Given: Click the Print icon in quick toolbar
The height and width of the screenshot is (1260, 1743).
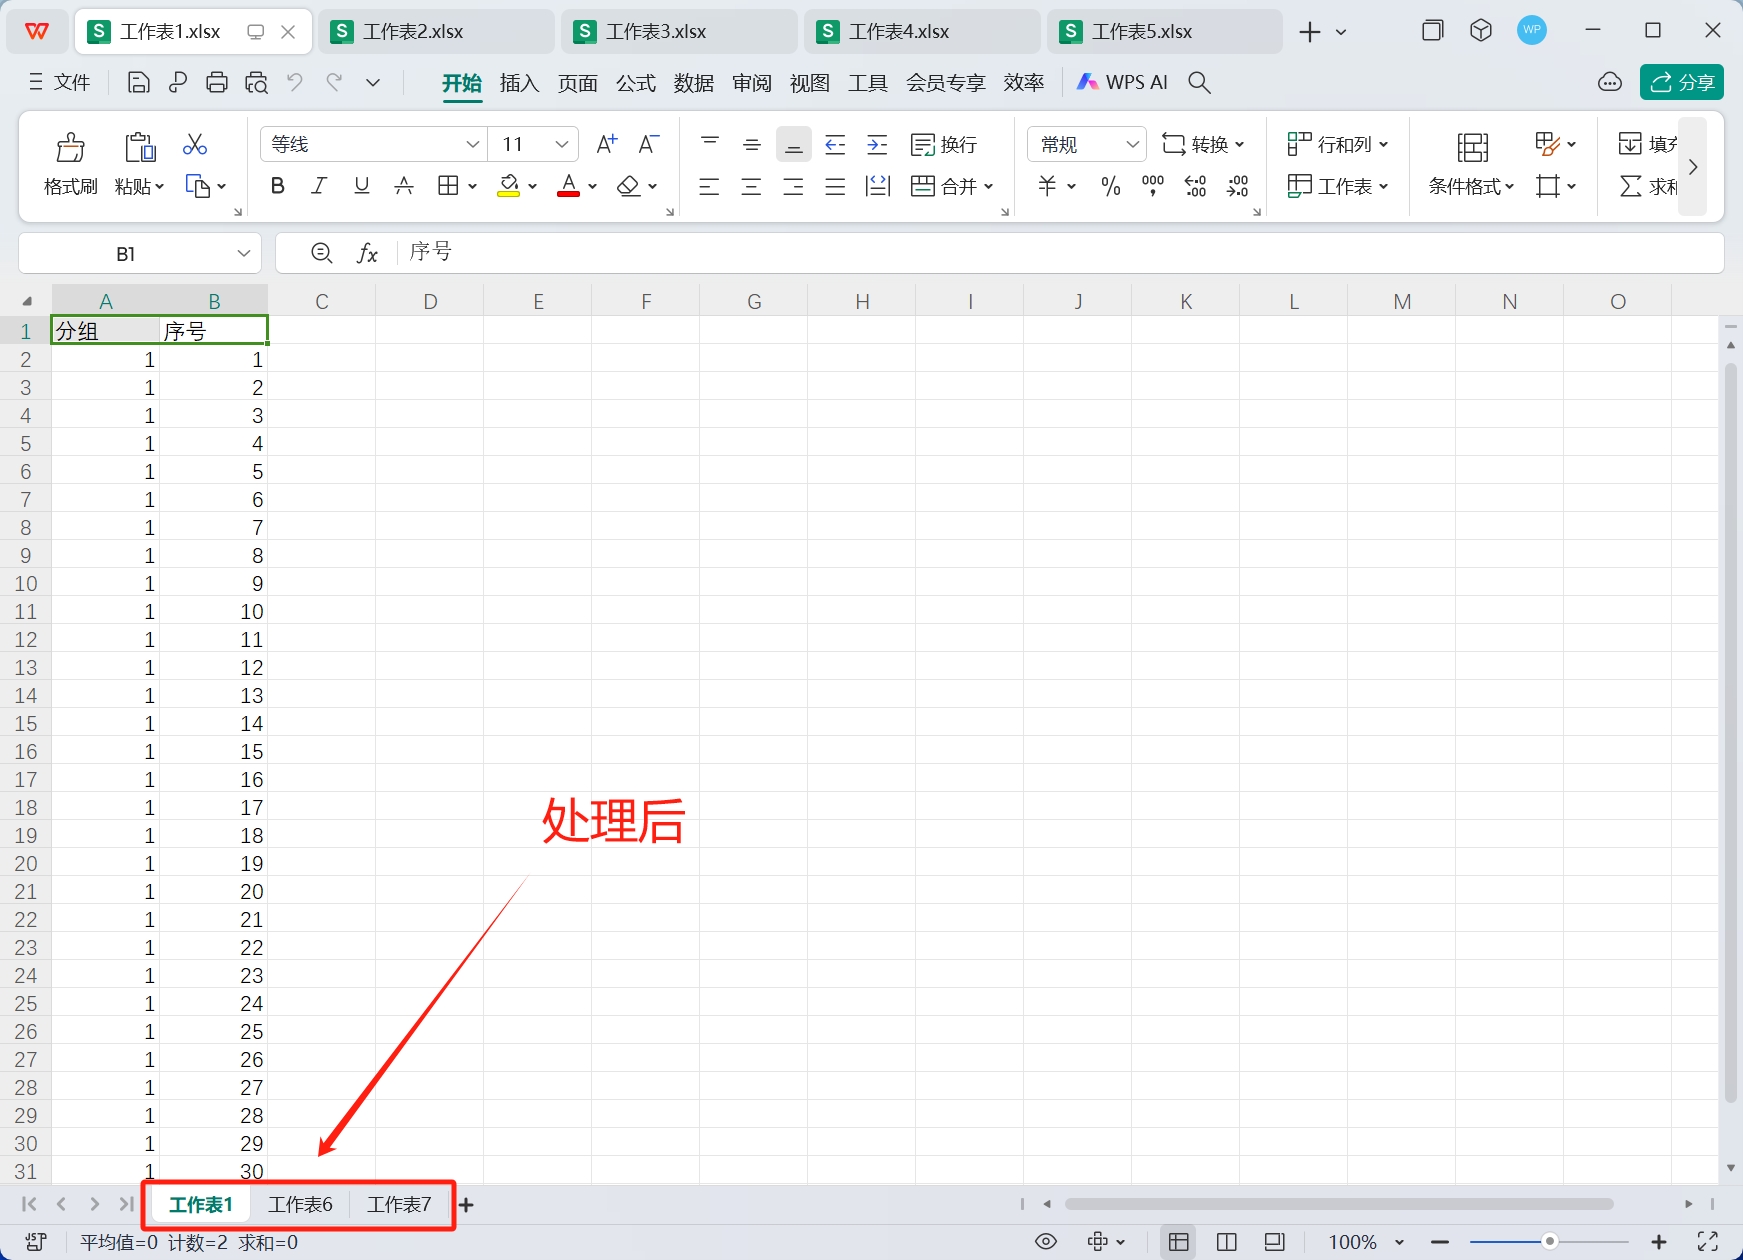Looking at the screenshot, I should (217, 83).
